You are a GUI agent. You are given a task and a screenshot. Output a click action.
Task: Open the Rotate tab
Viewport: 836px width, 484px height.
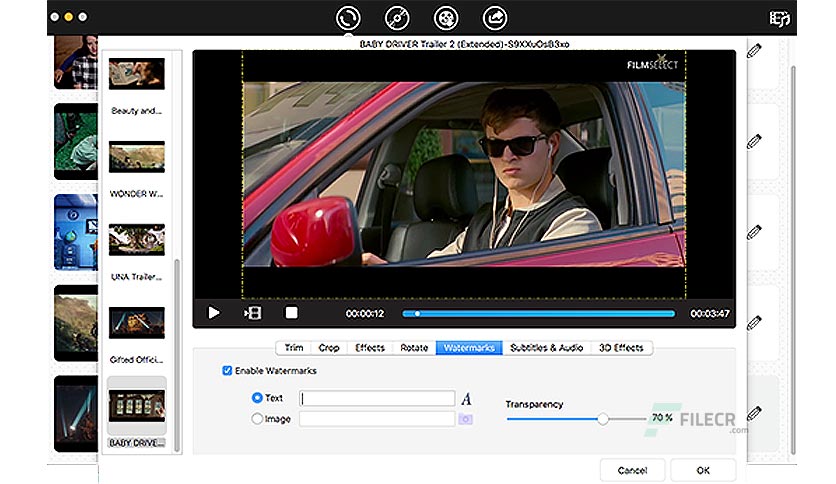tap(414, 348)
